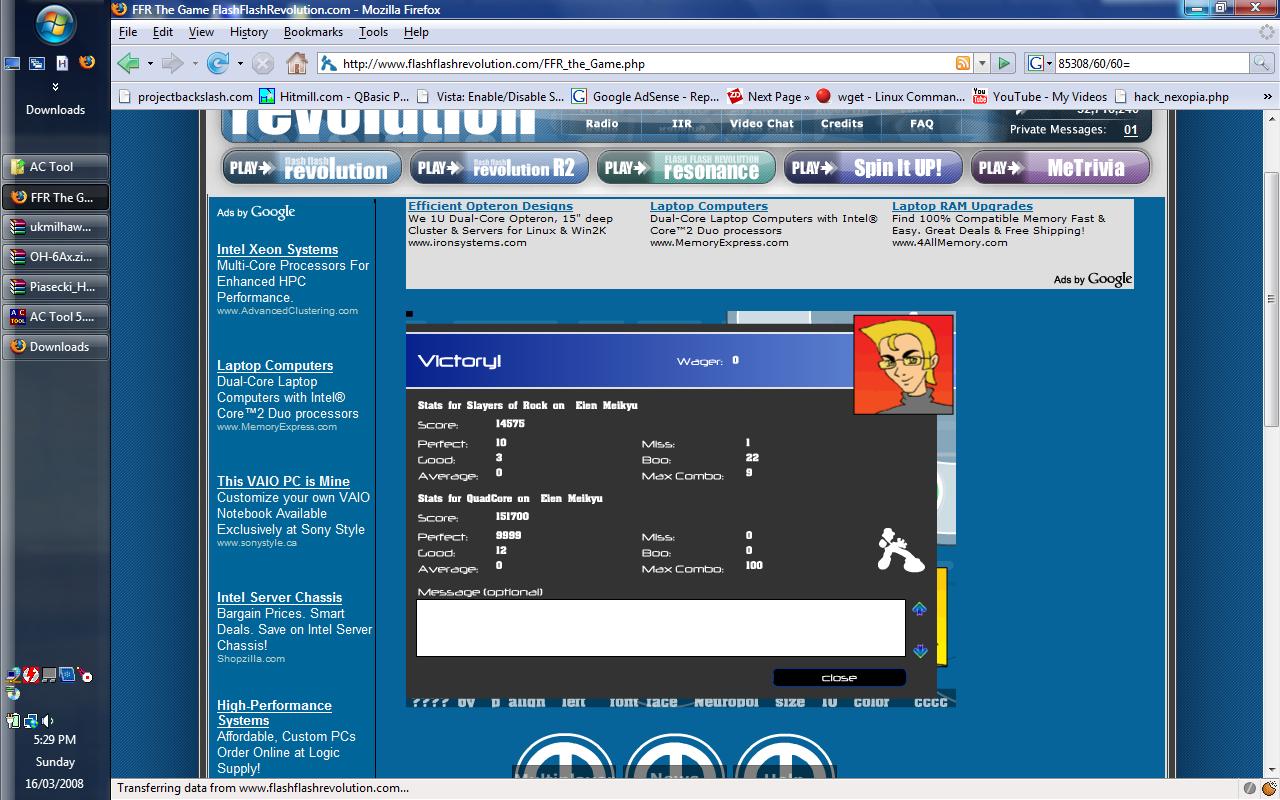This screenshot has height=800, width=1280.
Task: Open the Laptop RAM Upgrades ad link
Action: [x=962, y=206]
